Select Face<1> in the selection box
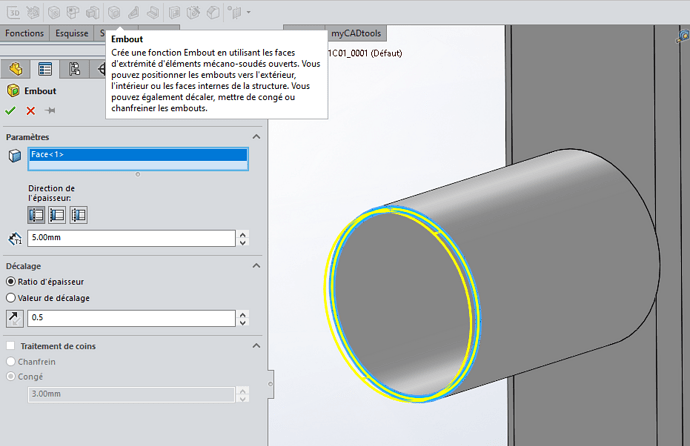Screen dimensions: 690x446 point(138,154)
